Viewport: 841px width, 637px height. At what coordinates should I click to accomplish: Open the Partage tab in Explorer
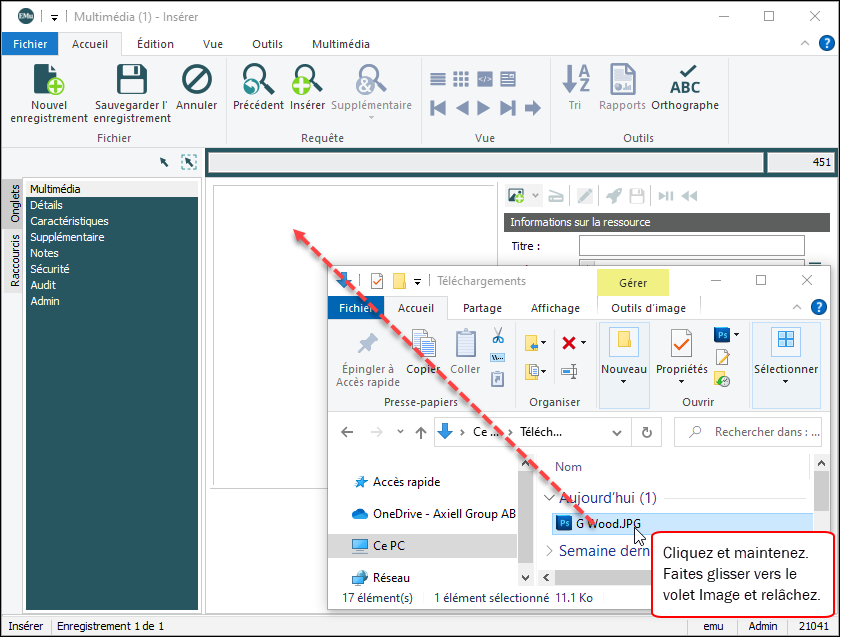[x=482, y=308]
